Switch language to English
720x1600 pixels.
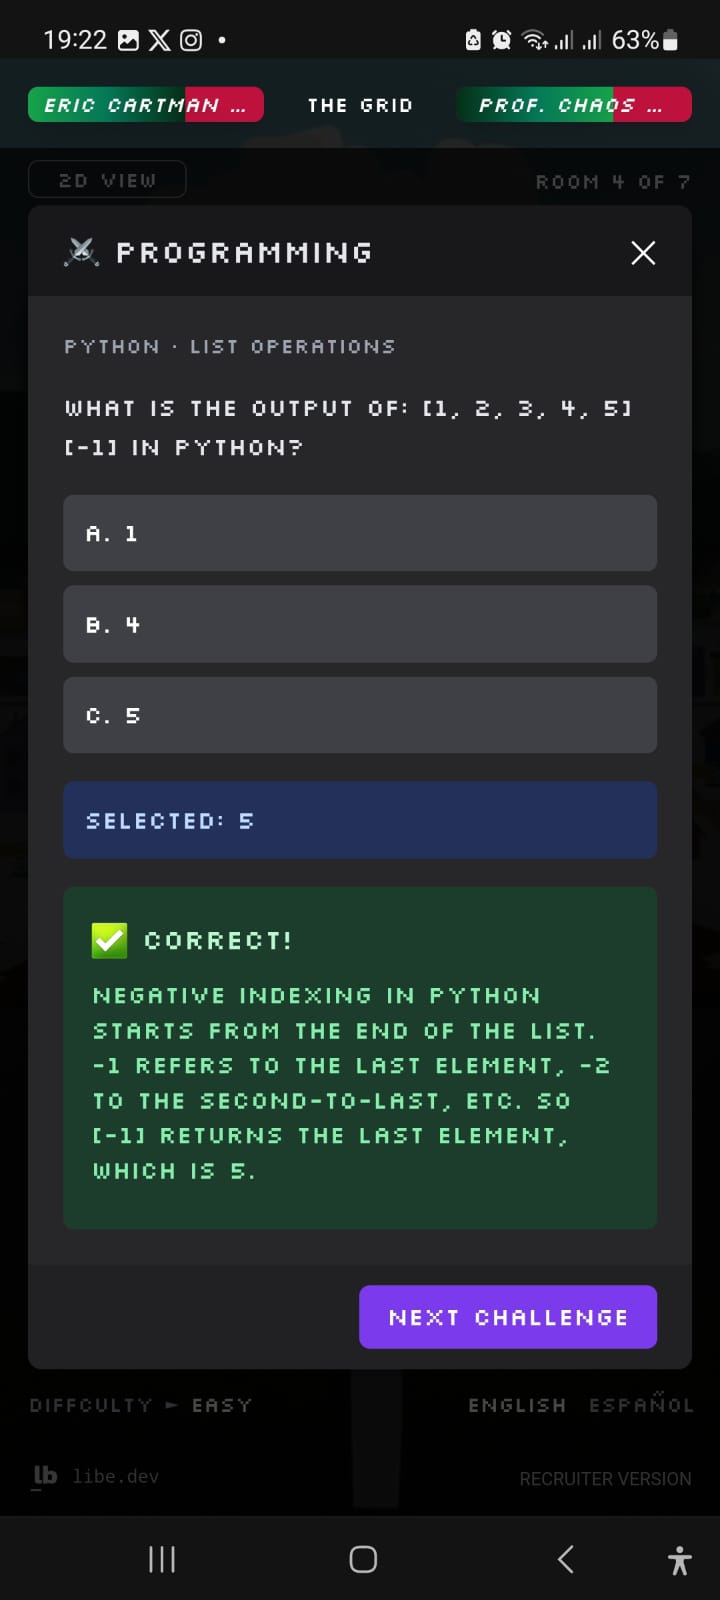[517, 1405]
